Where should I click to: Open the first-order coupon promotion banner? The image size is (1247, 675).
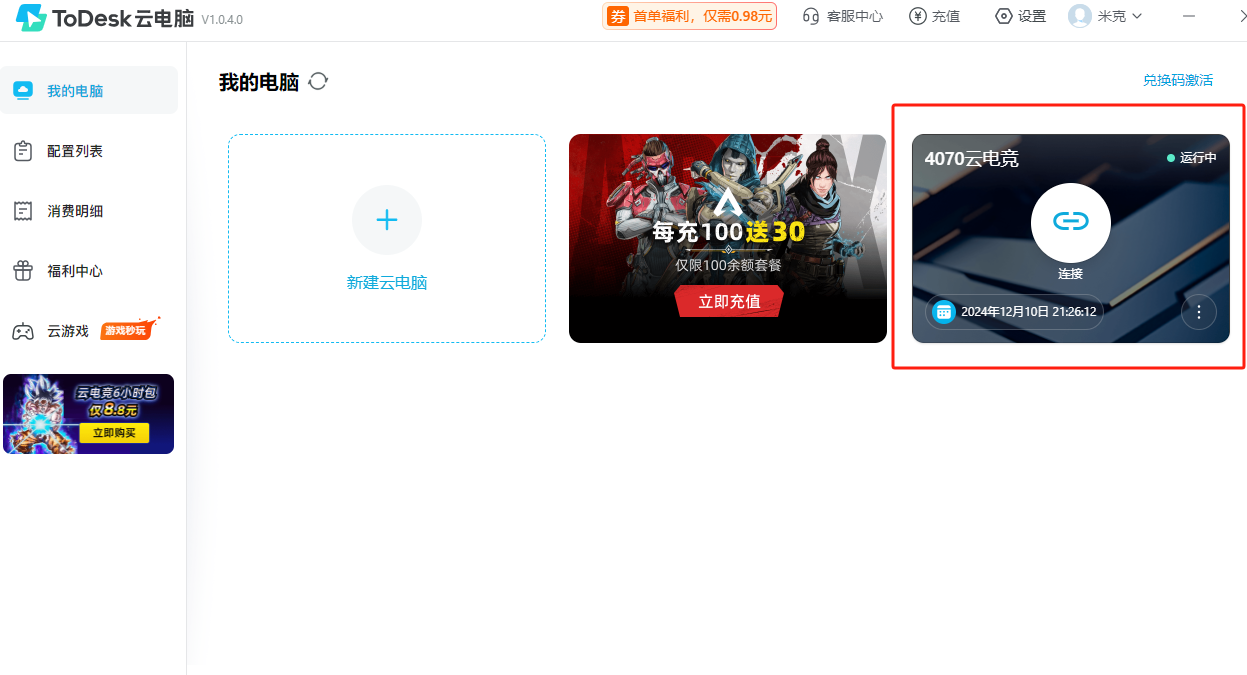[x=689, y=16]
